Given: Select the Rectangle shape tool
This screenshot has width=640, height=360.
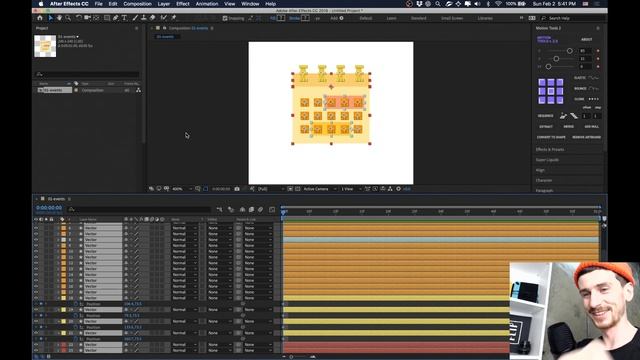Looking at the screenshot, I should 107,18.
